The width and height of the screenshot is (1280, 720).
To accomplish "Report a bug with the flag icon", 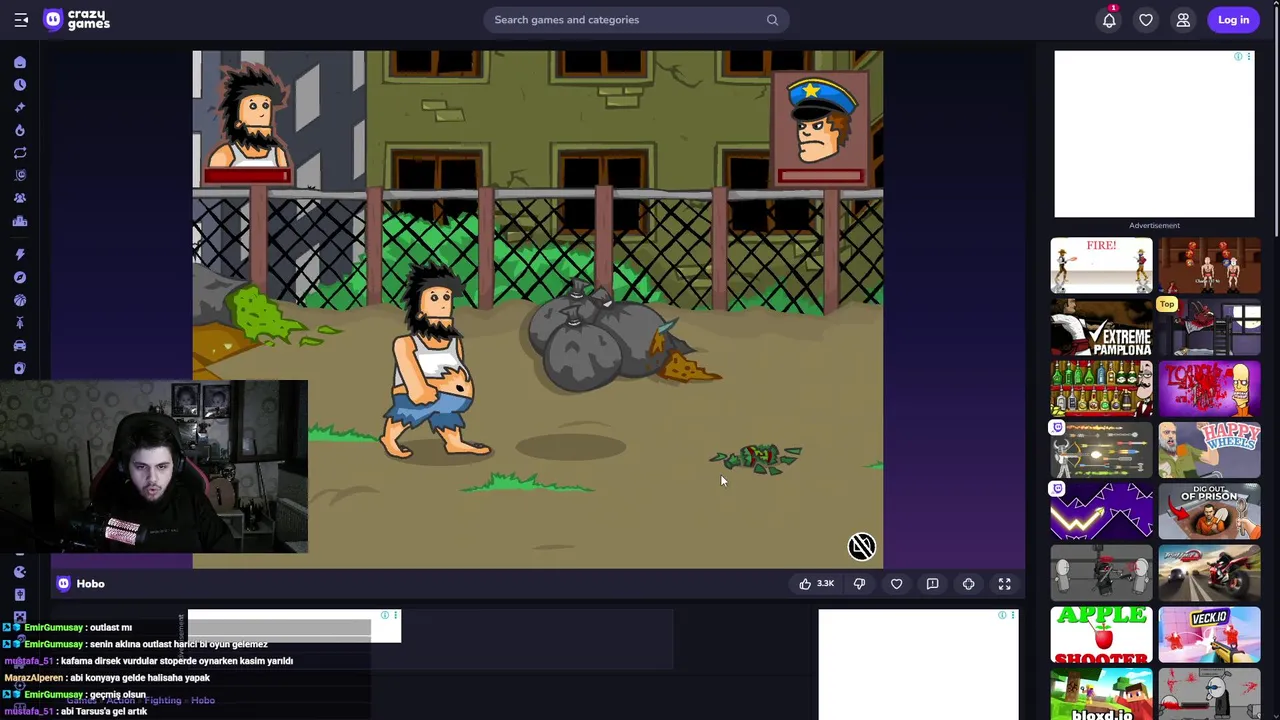I will coord(932,584).
